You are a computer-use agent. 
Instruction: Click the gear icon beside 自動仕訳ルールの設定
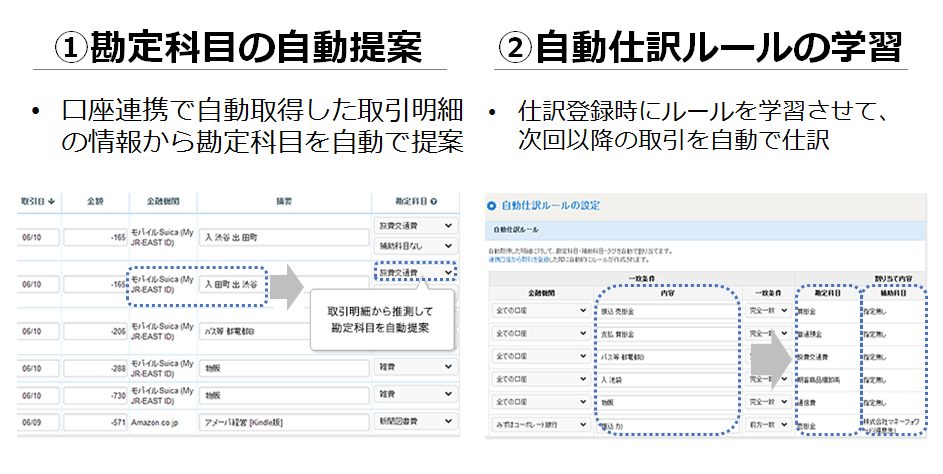[x=491, y=205]
